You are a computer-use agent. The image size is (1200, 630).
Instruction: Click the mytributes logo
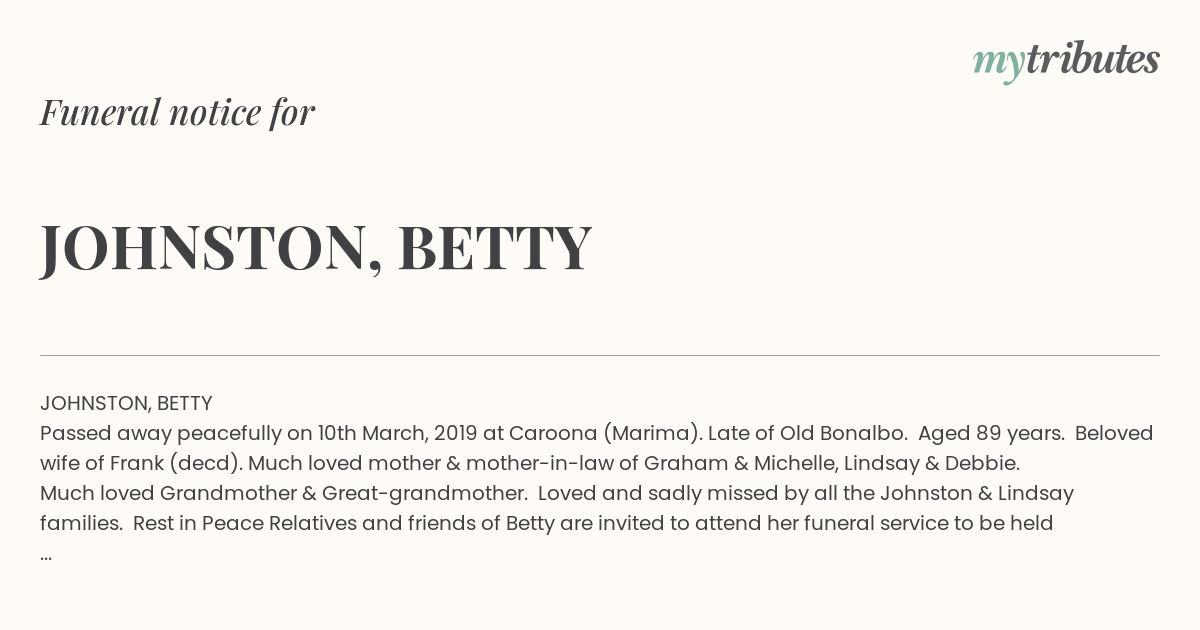click(x=1066, y=61)
